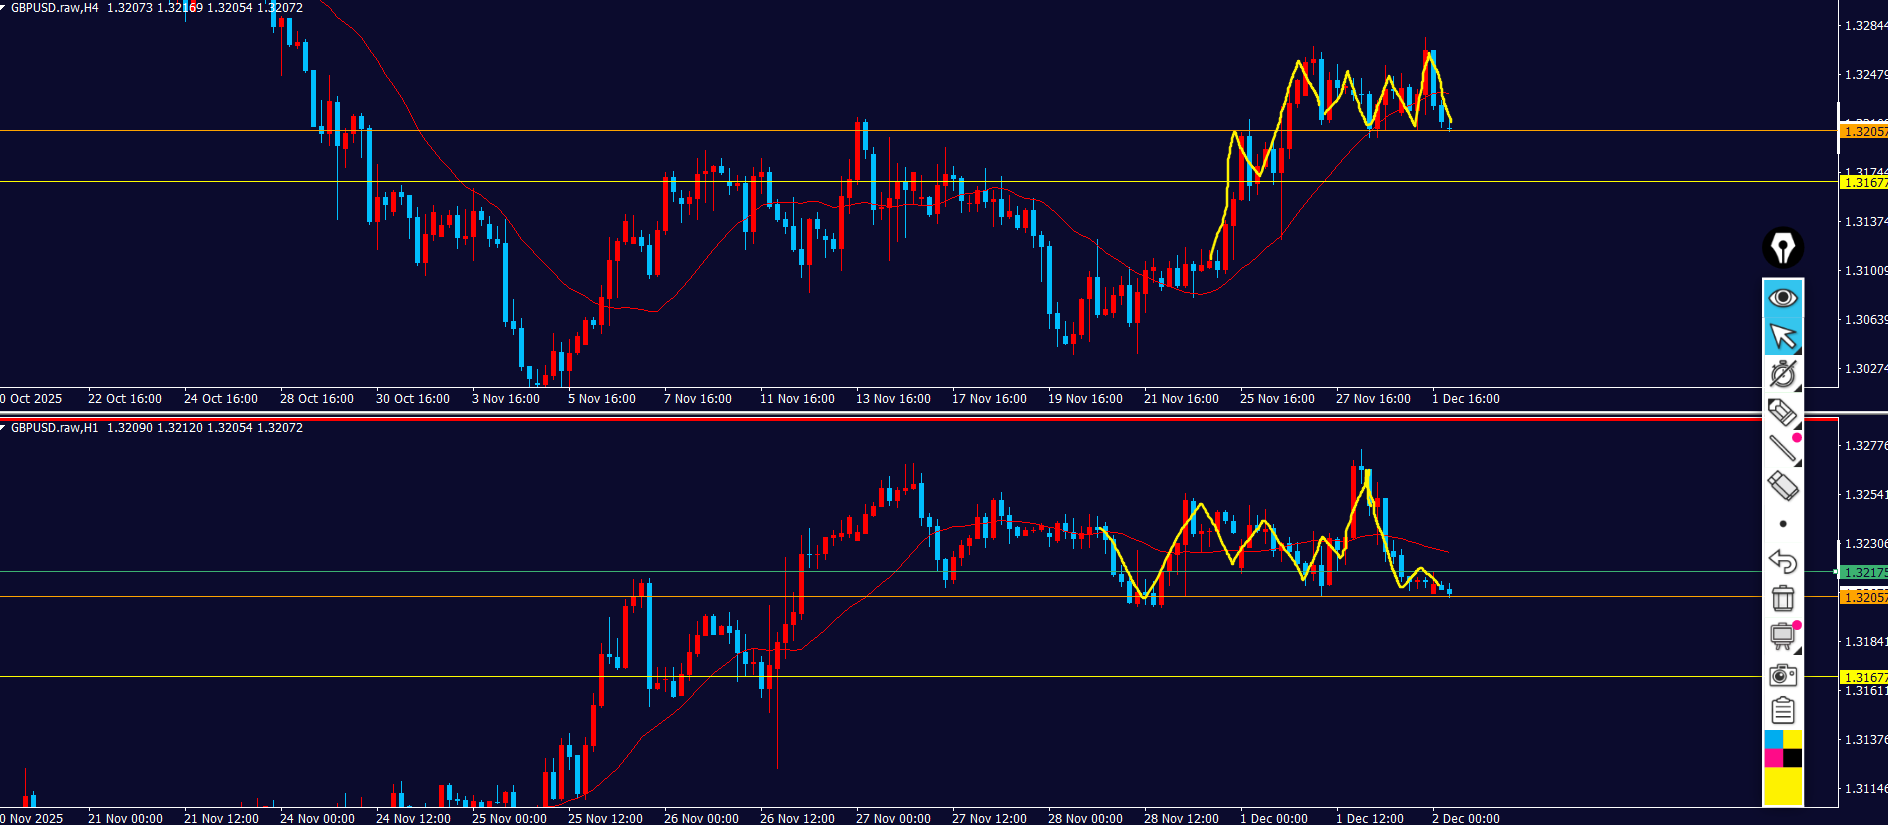Choose the eraser tool
The image size is (1888, 825).
coord(1782,486)
